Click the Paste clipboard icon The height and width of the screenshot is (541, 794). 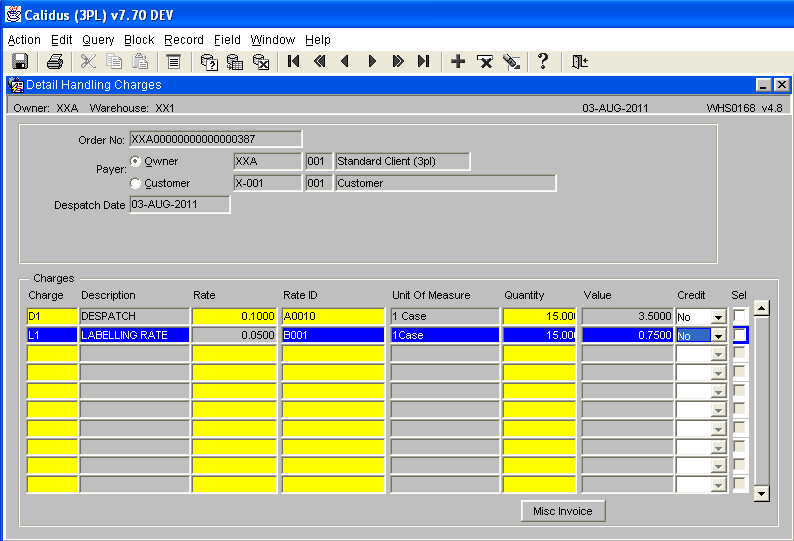point(140,62)
